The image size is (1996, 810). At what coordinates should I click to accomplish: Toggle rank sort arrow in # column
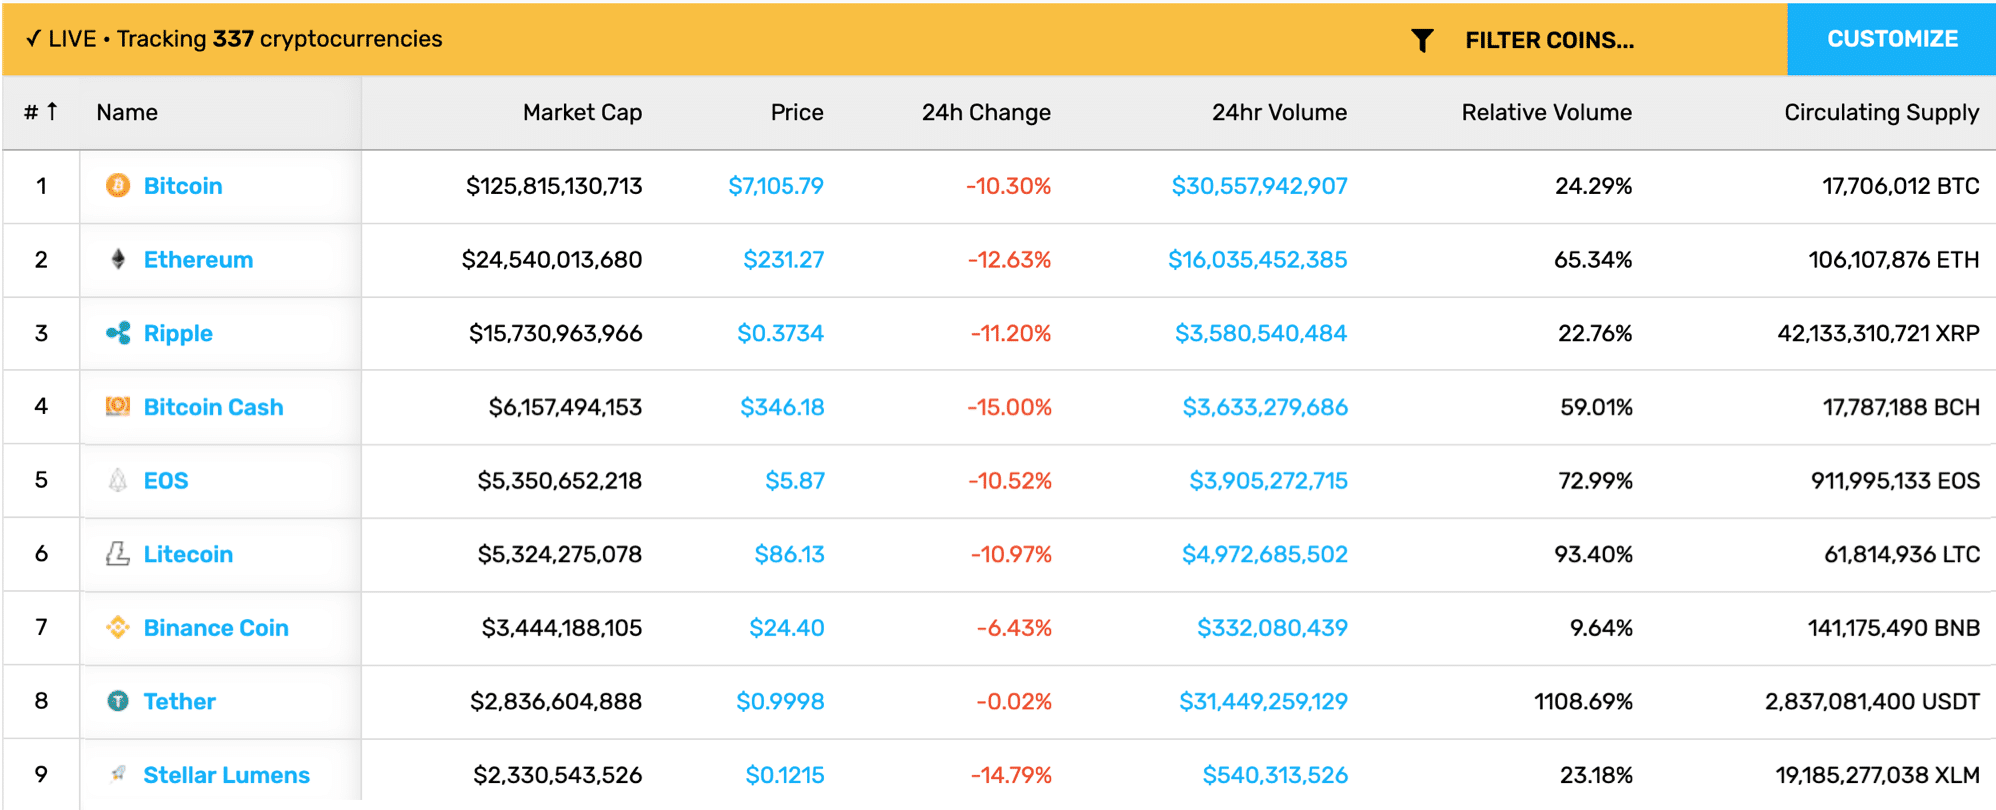pyautogui.click(x=52, y=111)
